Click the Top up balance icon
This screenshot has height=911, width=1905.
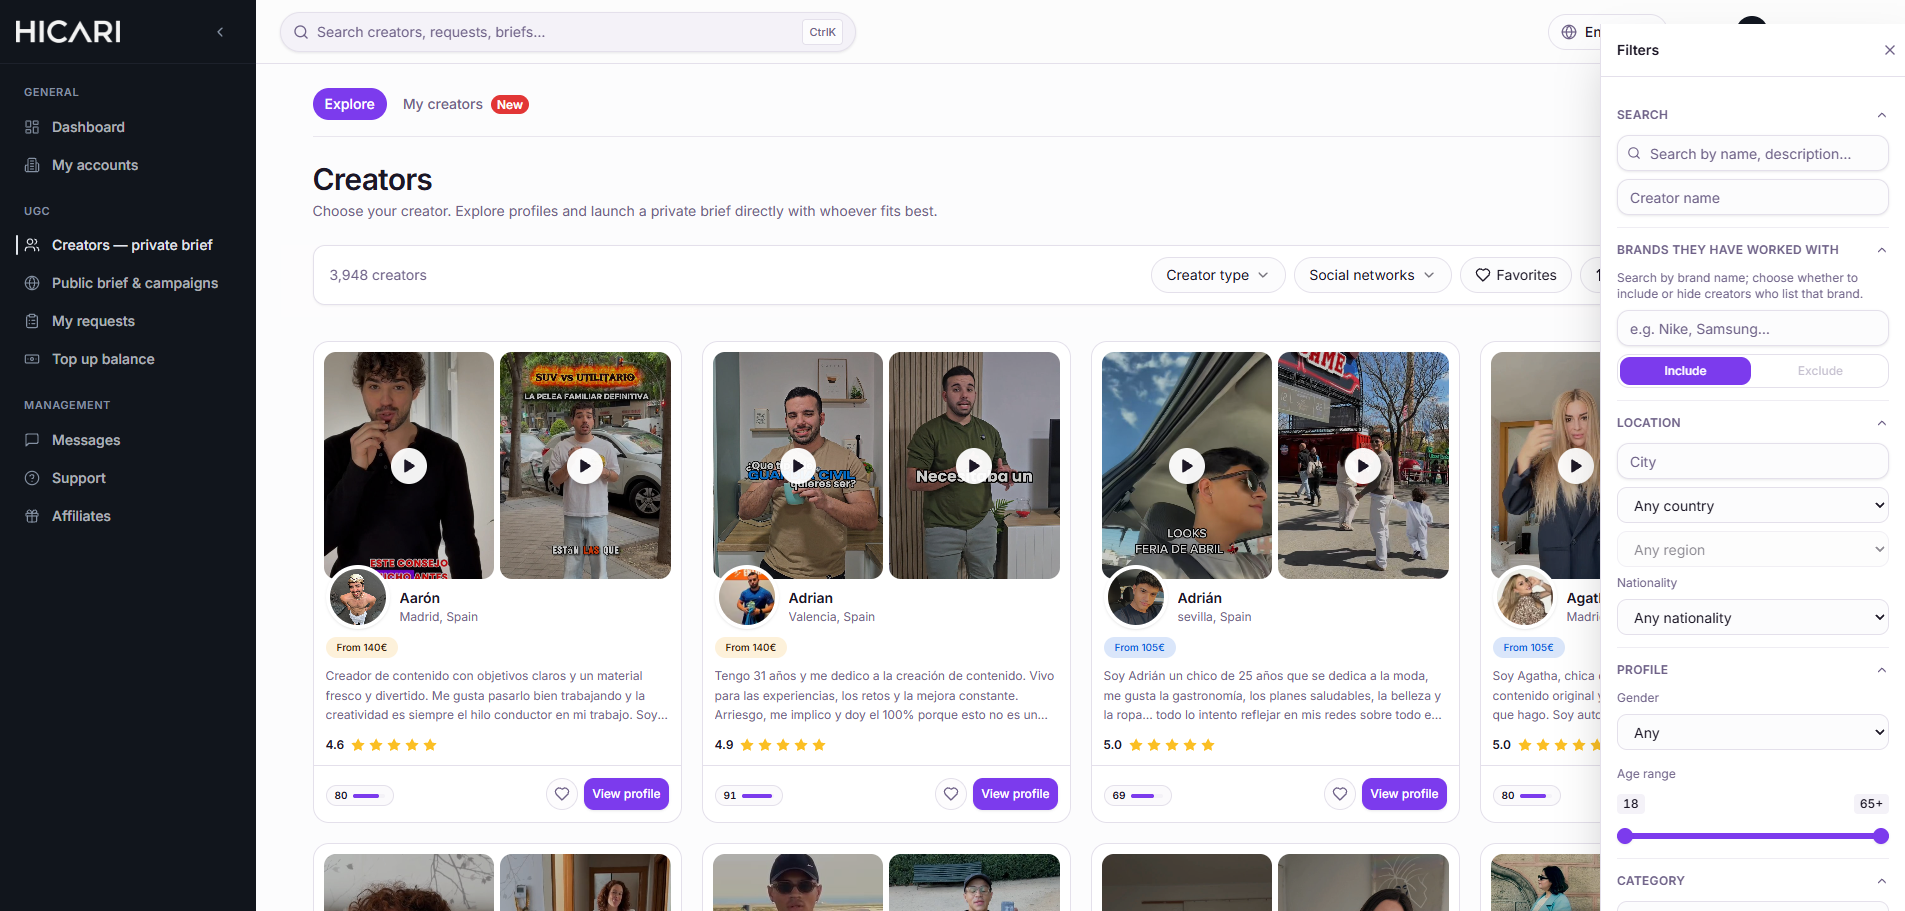point(32,359)
